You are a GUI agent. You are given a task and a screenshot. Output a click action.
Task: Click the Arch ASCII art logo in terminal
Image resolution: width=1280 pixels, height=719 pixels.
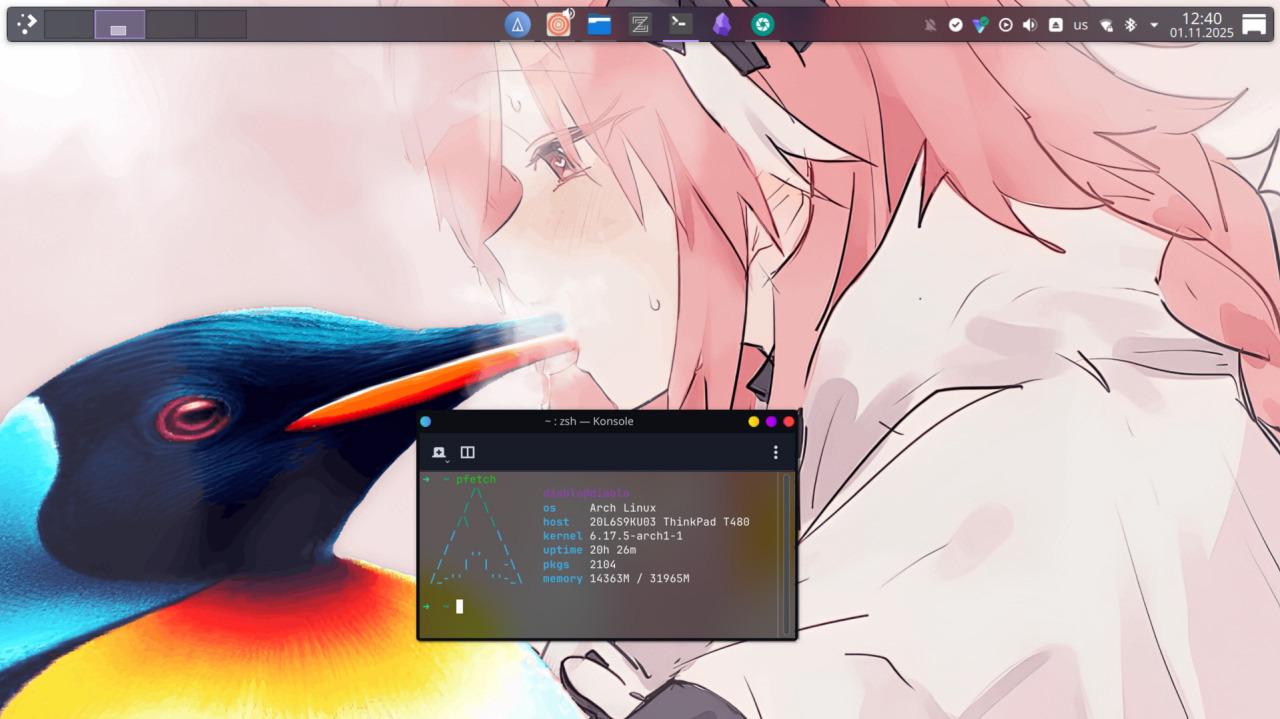click(x=477, y=536)
